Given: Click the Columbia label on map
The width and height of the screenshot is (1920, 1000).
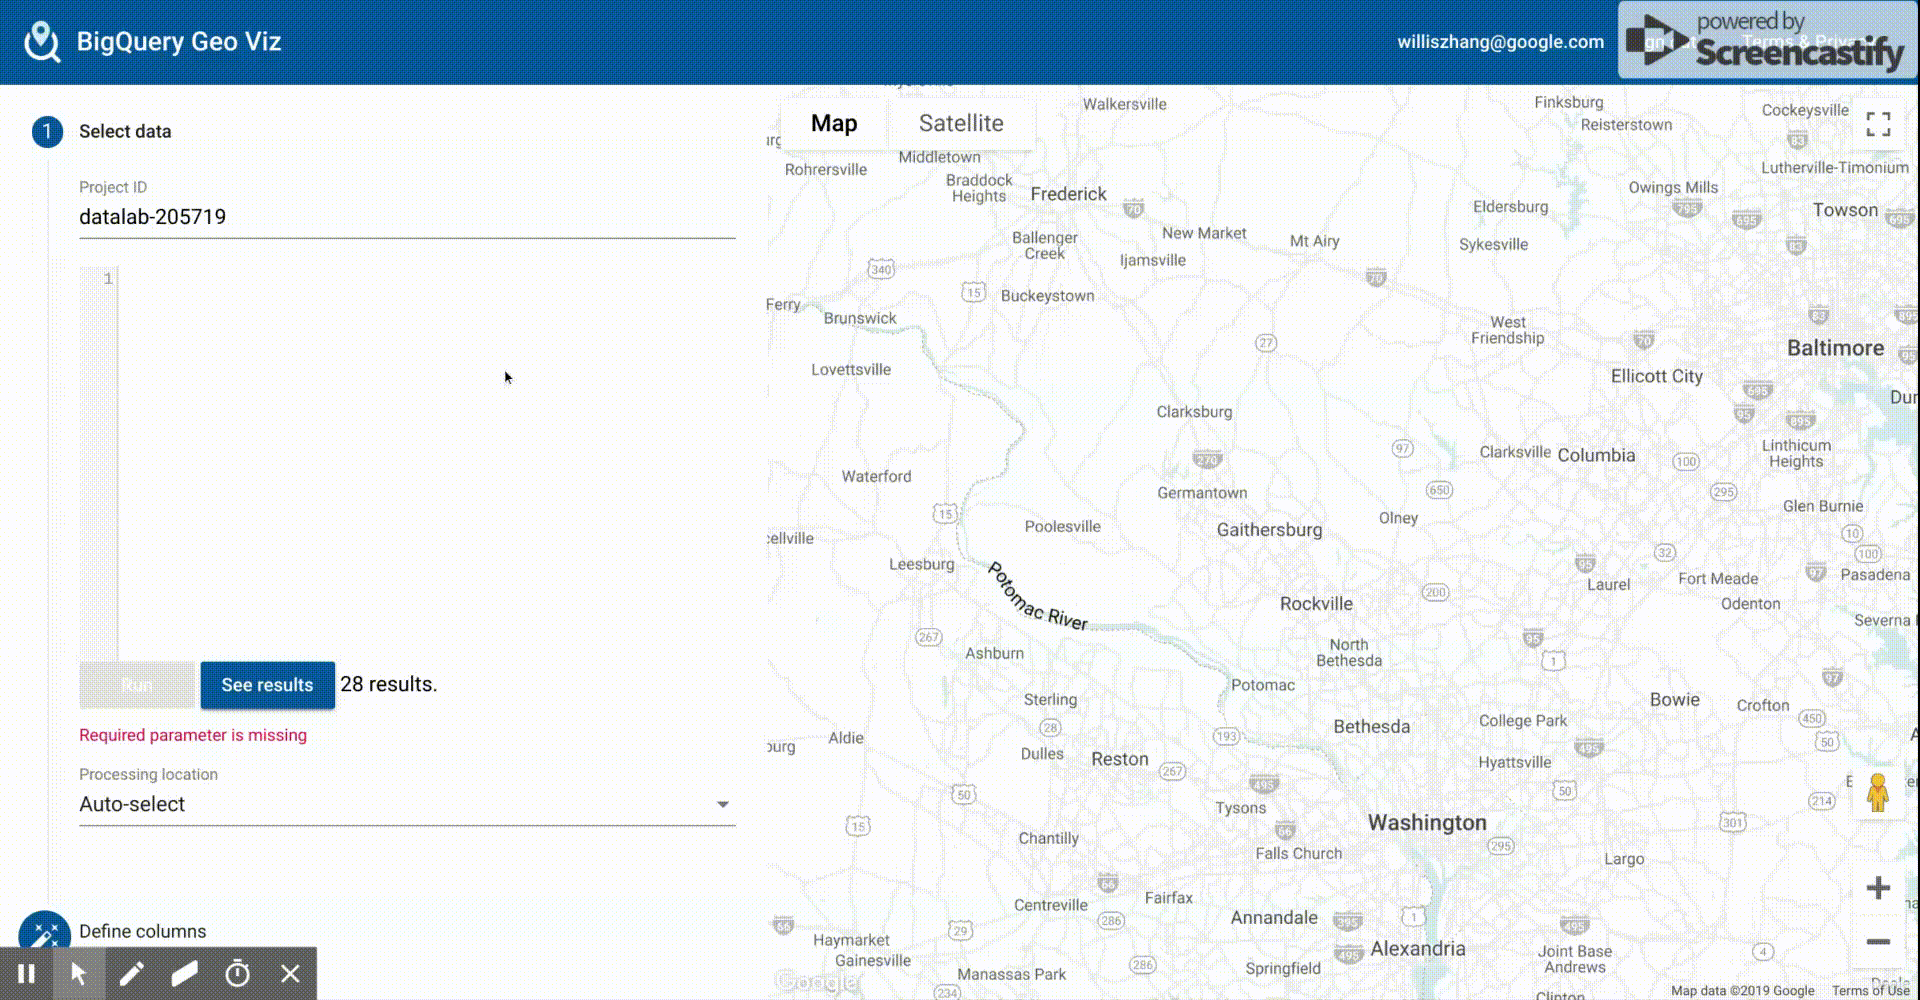Looking at the screenshot, I should point(1596,455).
